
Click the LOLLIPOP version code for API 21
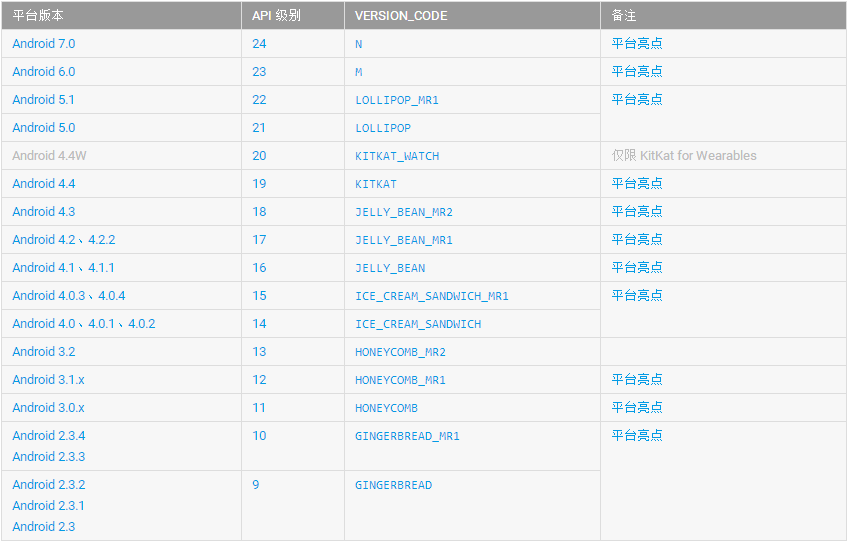(383, 128)
